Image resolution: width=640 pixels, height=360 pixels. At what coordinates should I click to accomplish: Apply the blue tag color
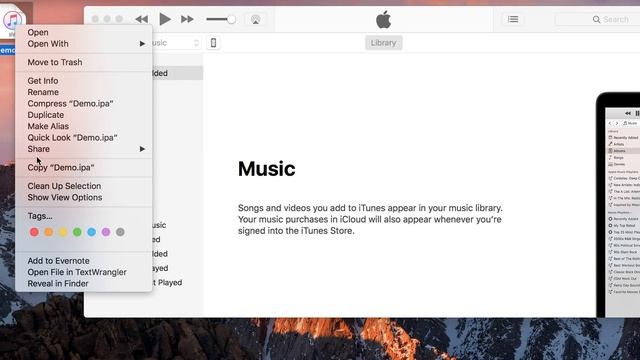pyautogui.click(x=91, y=232)
